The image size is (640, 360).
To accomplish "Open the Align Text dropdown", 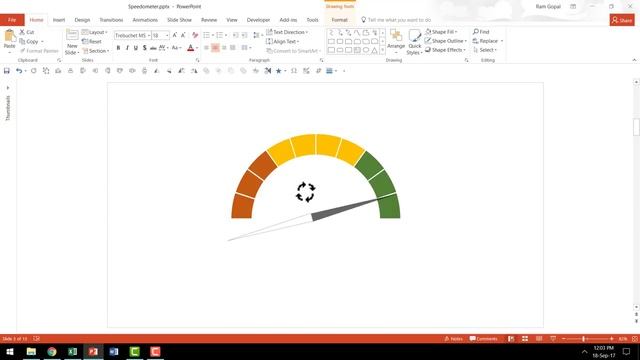I will click(282, 41).
